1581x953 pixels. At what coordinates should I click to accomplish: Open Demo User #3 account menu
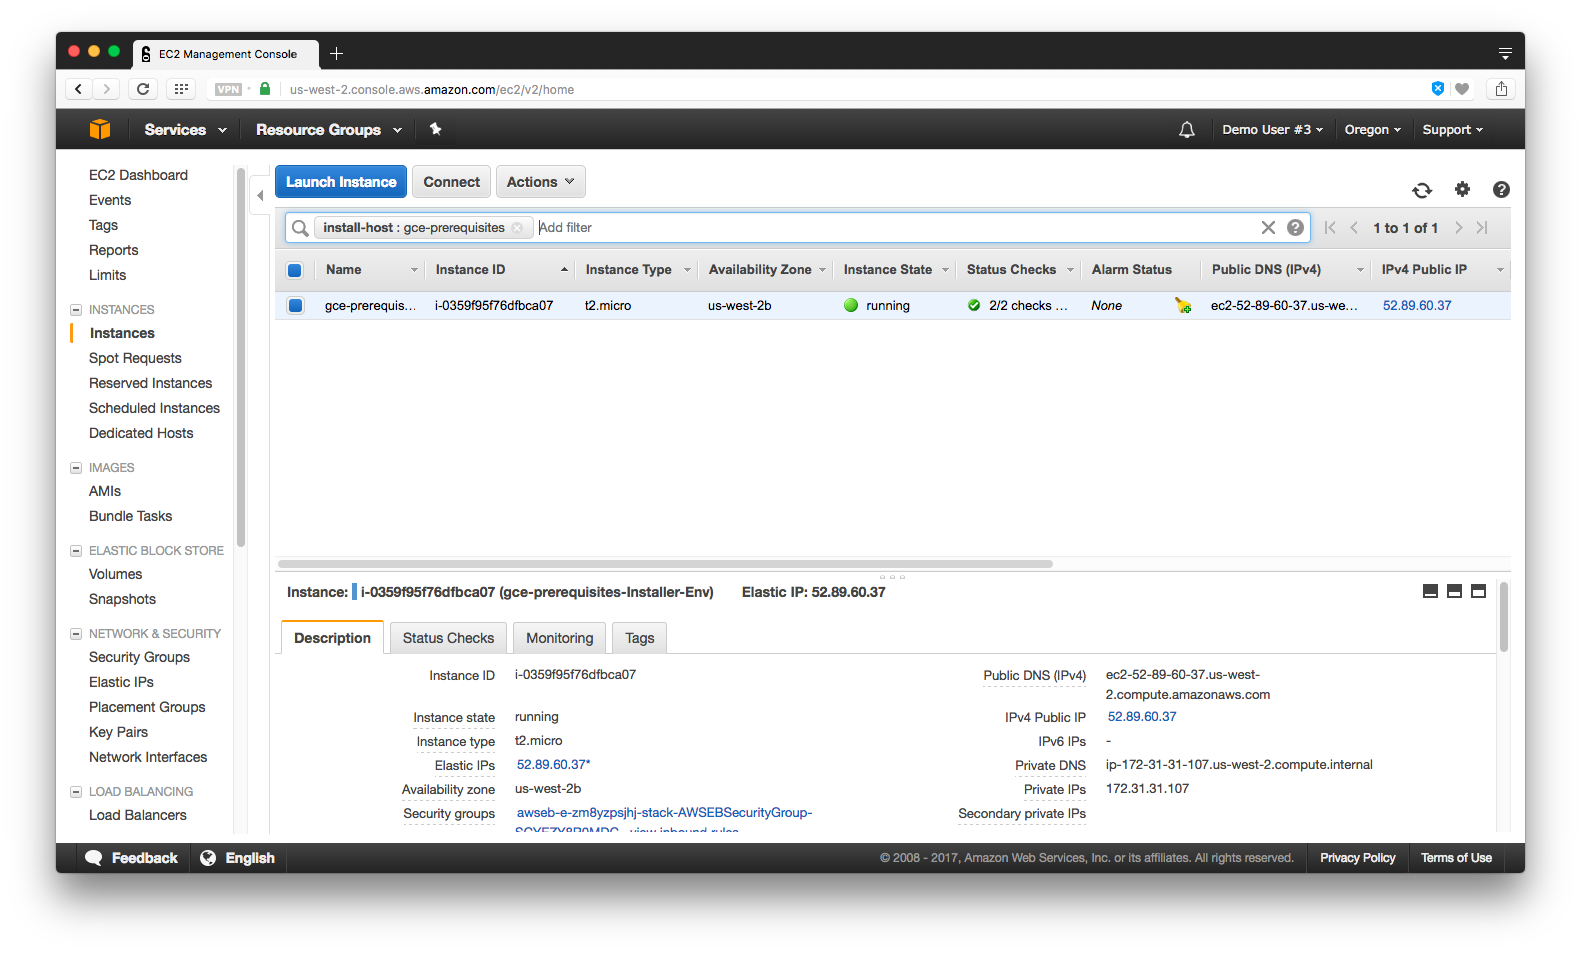(1272, 130)
